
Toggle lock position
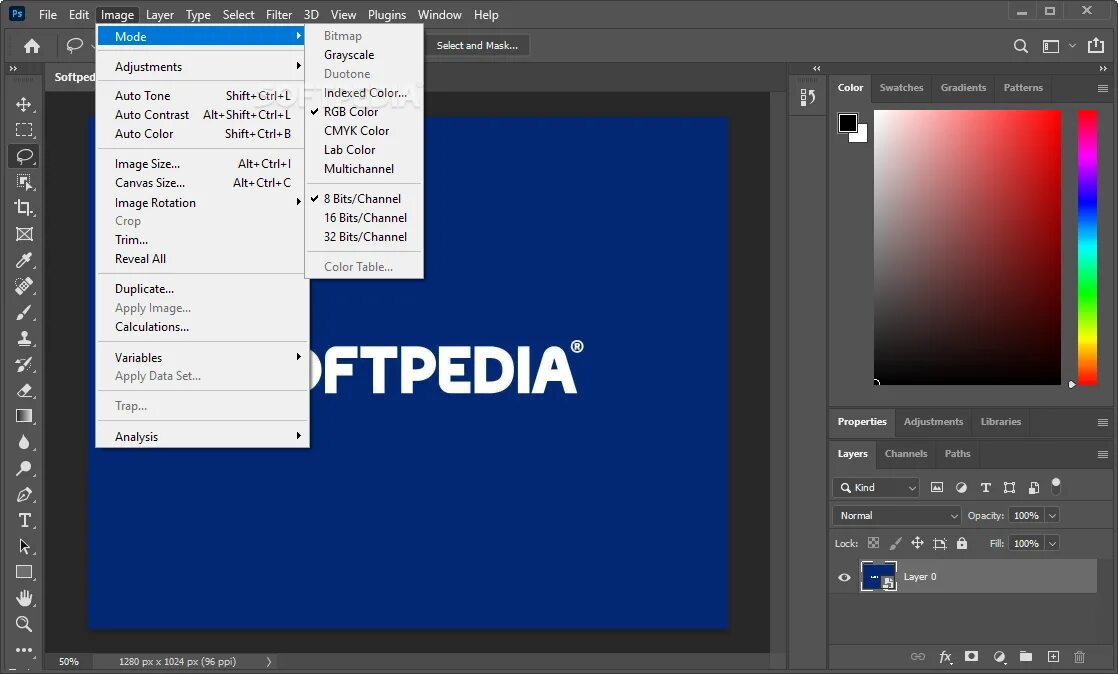pos(918,543)
